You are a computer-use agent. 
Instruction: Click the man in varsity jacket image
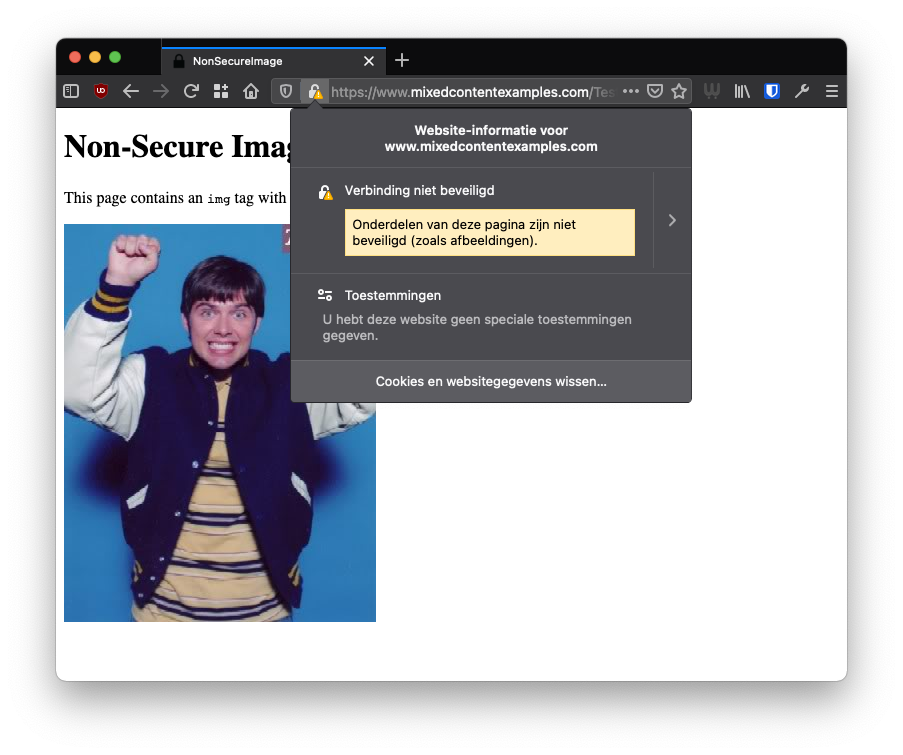coord(219,423)
